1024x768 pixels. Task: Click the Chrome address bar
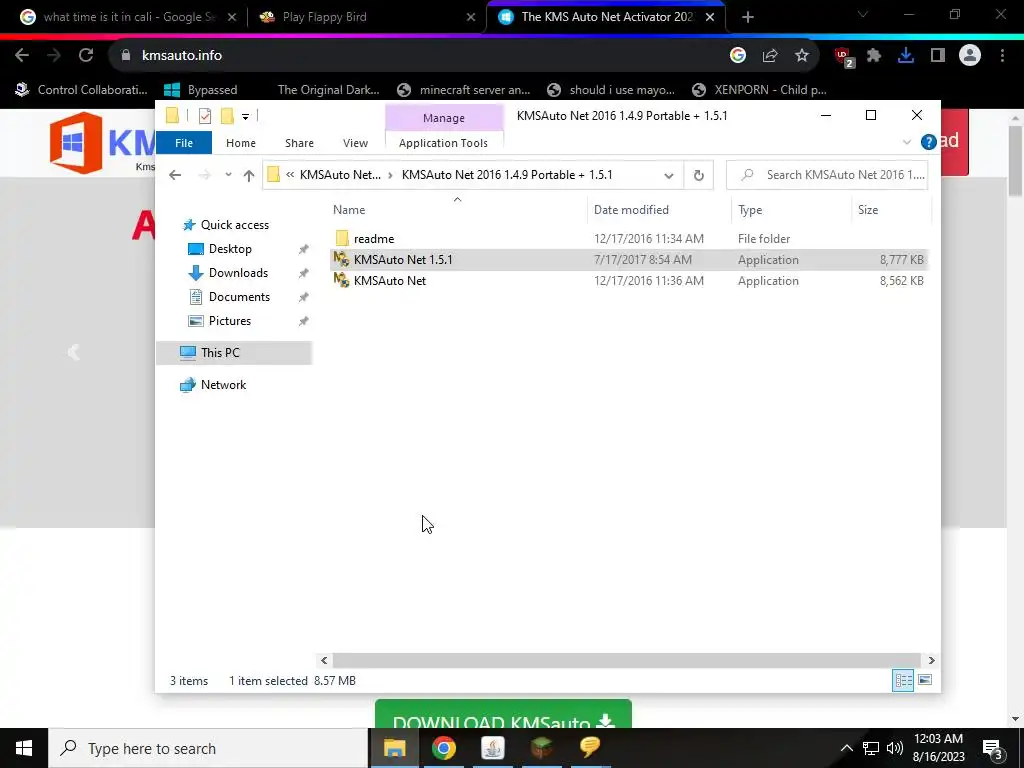tap(418, 56)
